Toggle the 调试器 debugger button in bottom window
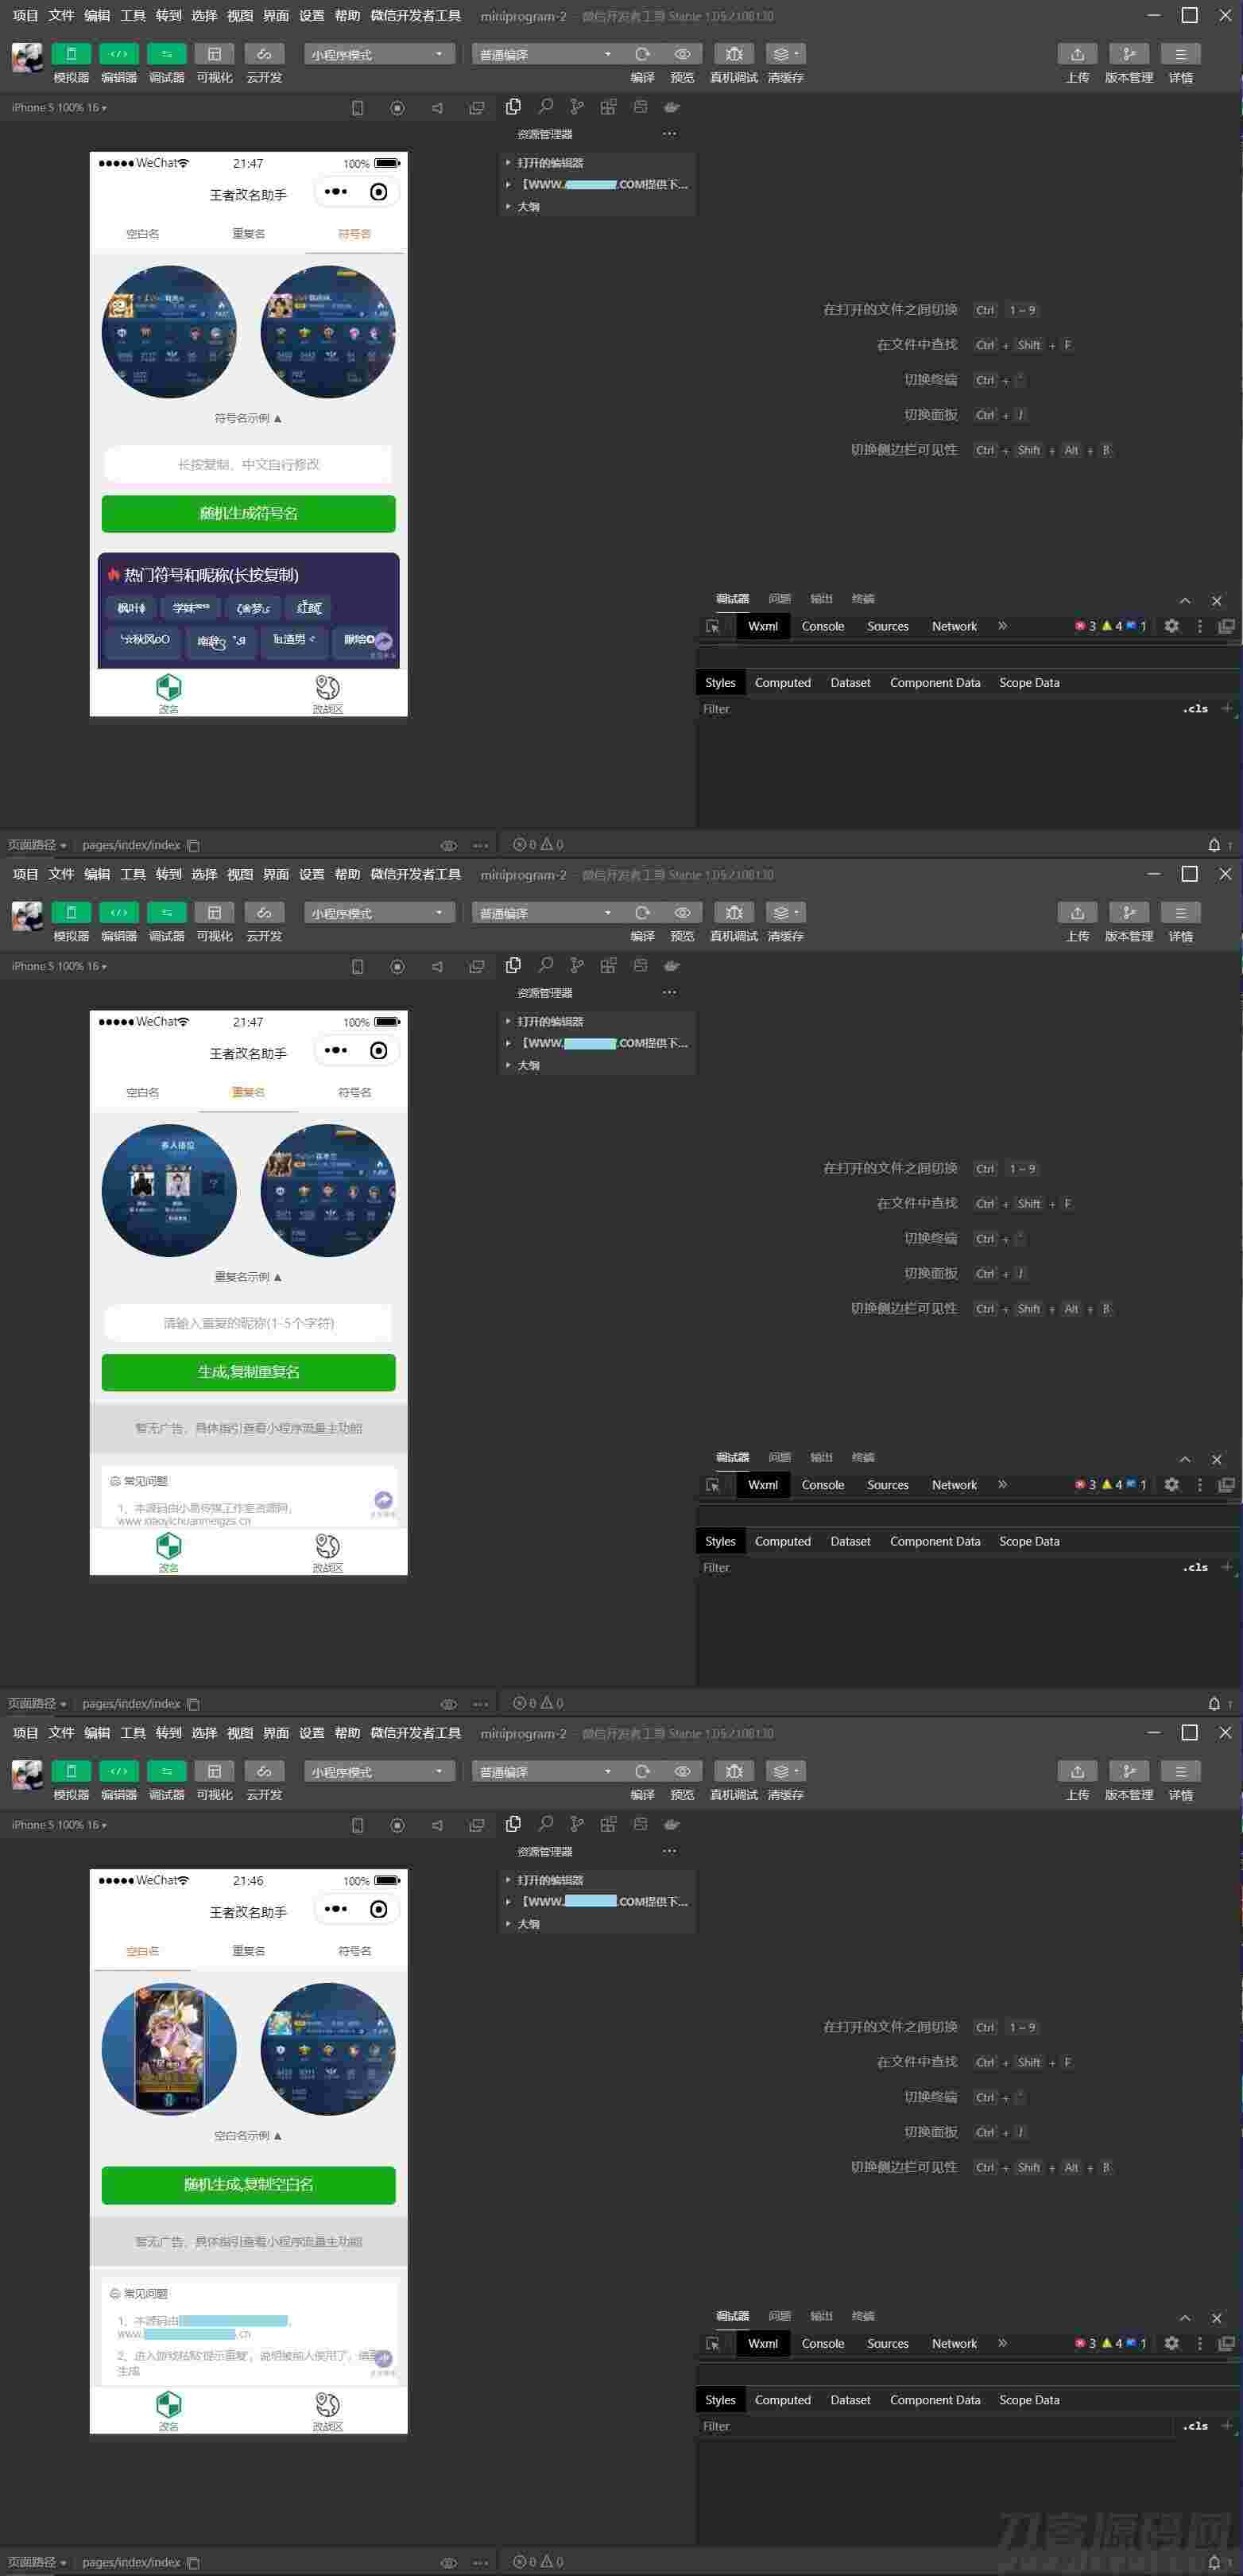Image resolution: width=1243 pixels, height=2576 pixels. pyautogui.click(x=166, y=1771)
